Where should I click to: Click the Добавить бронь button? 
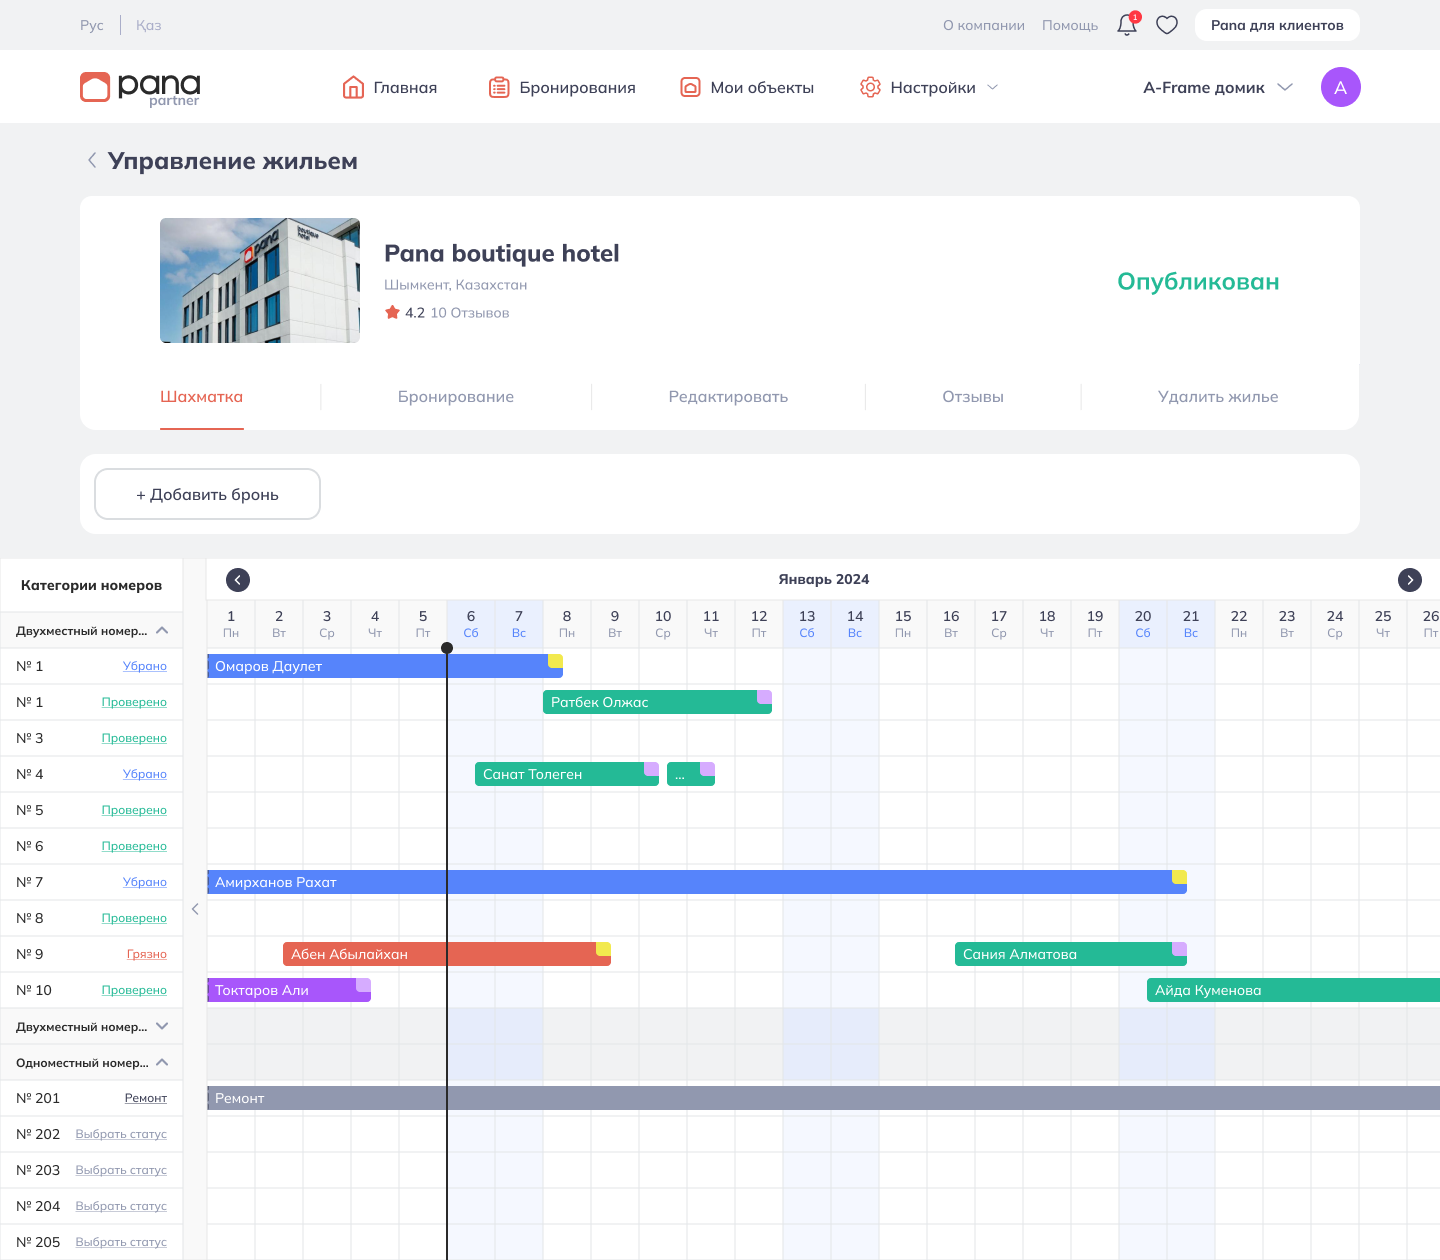pos(207,494)
